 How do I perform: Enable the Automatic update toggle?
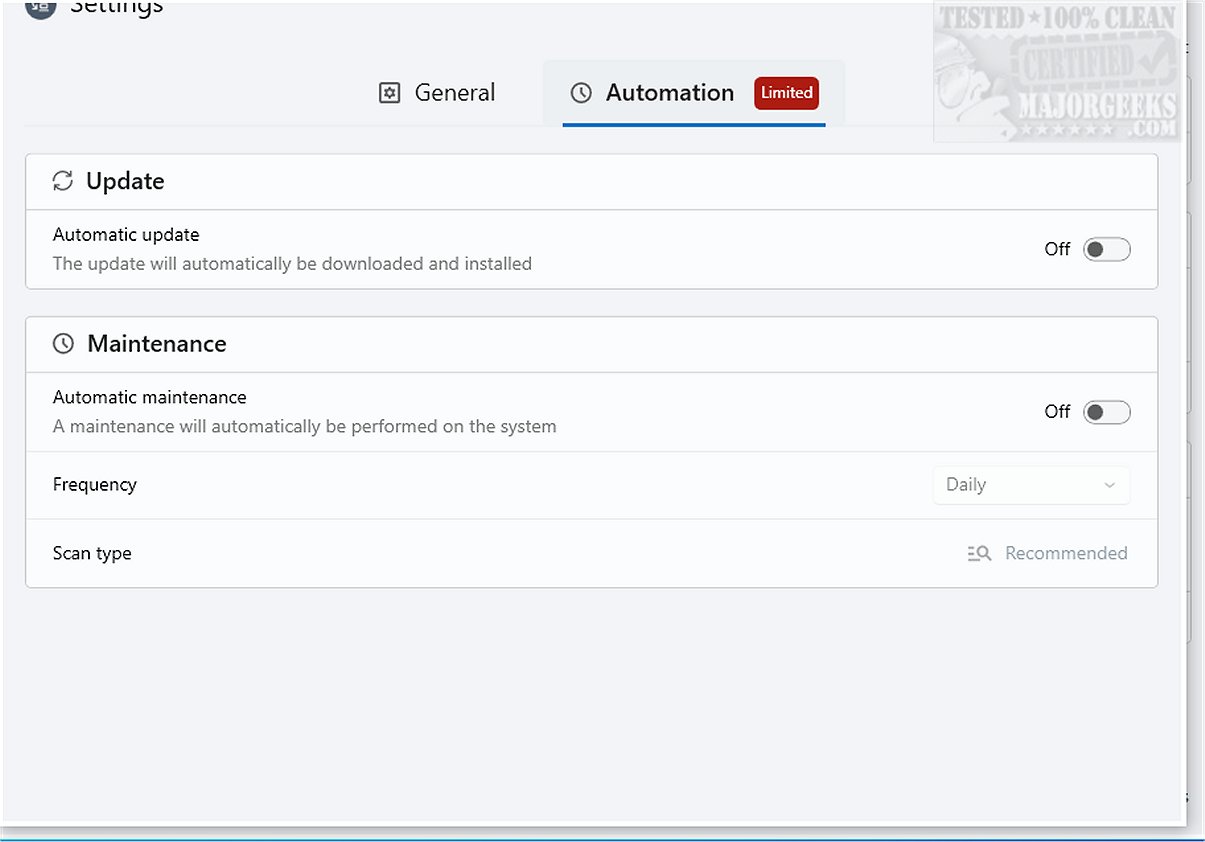click(x=1107, y=249)
